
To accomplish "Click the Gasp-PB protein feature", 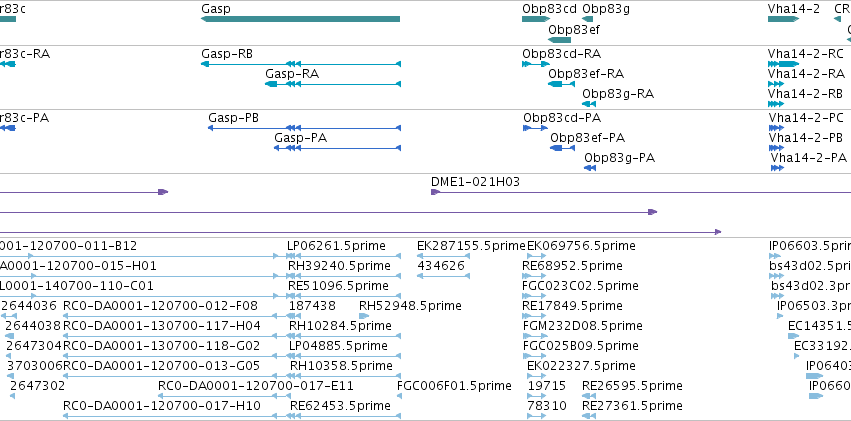I will click(x=304, y=128).
